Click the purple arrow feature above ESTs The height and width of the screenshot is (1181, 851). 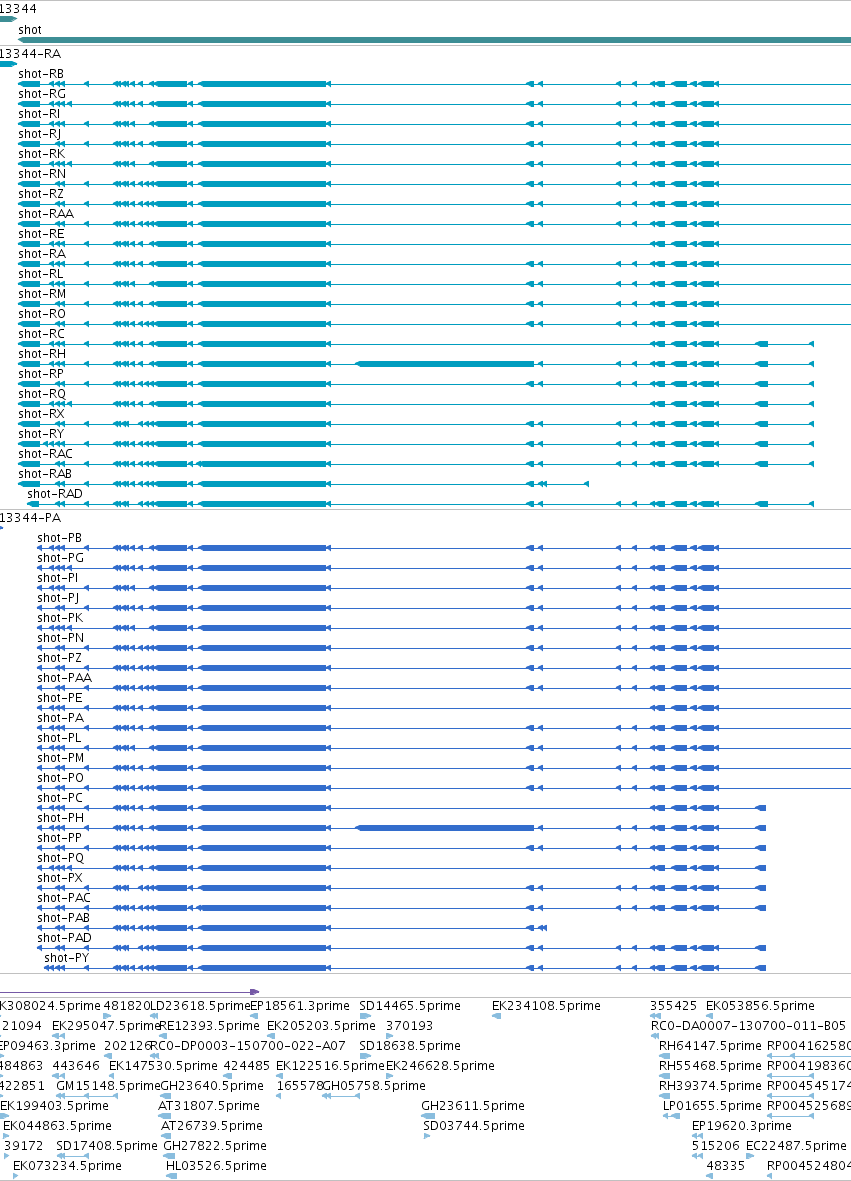point(130,992)
